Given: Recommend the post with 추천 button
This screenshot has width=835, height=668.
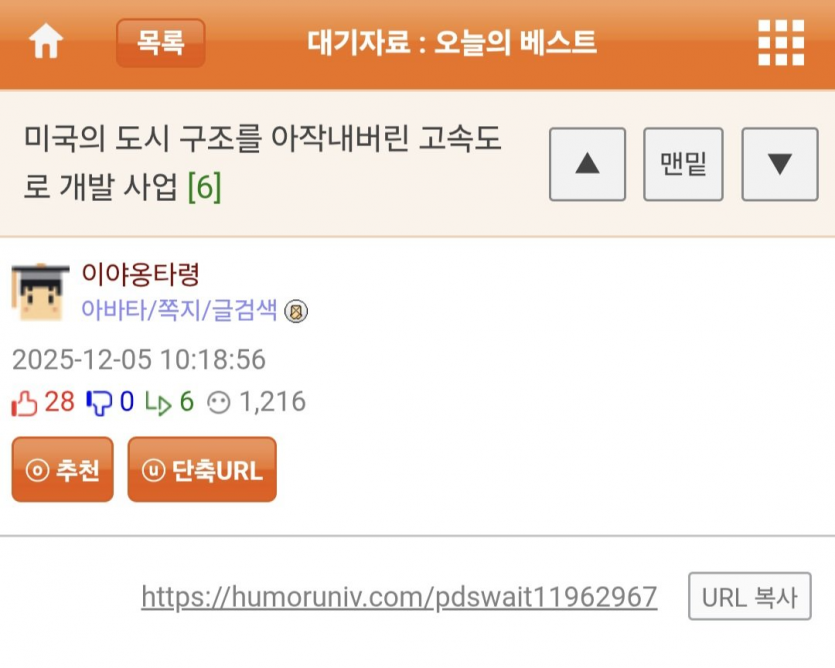Looking at the screenshot, I should (63, 469).
